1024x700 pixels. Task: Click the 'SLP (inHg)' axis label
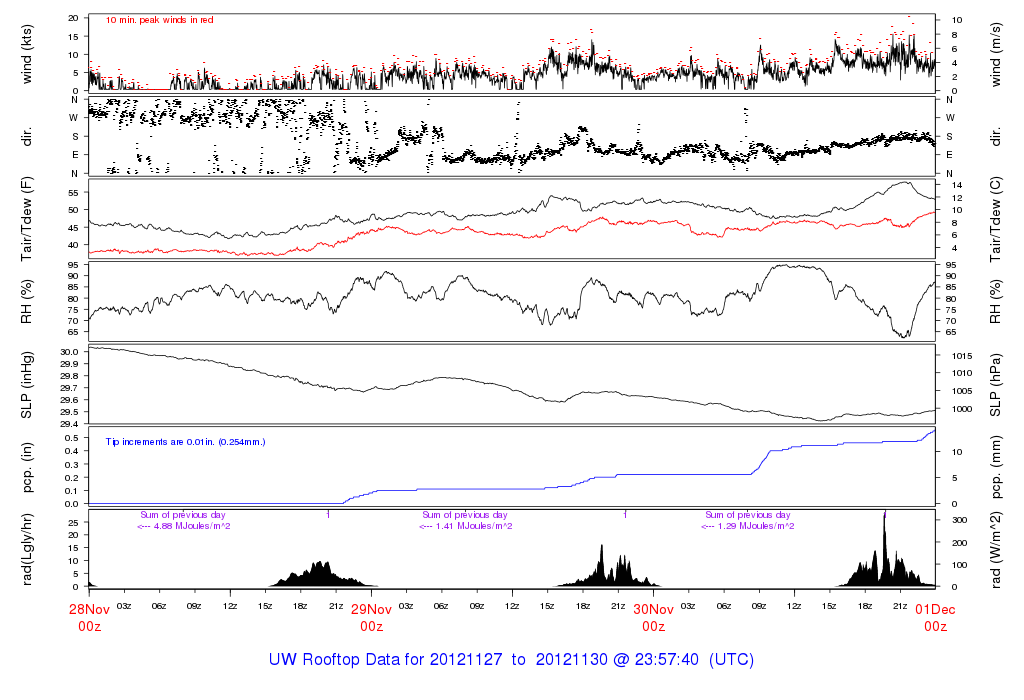pyautogui.click(x=27, y=385)
